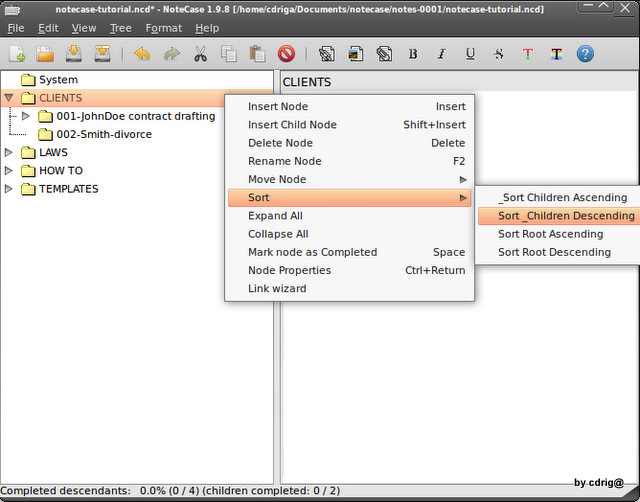Click the Completed descendants status bar text
Viewport: 640px width, 502px height.
click(170, 491)
